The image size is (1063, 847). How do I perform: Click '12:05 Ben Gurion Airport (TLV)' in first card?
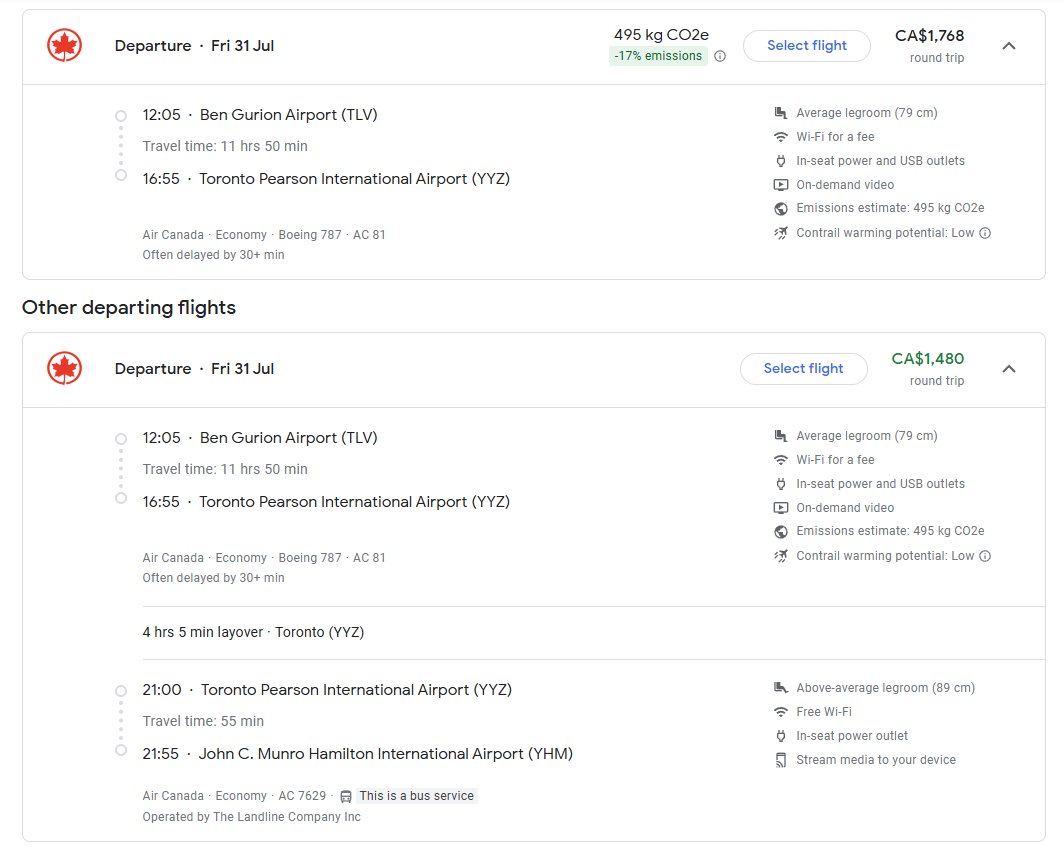[260, 115]
